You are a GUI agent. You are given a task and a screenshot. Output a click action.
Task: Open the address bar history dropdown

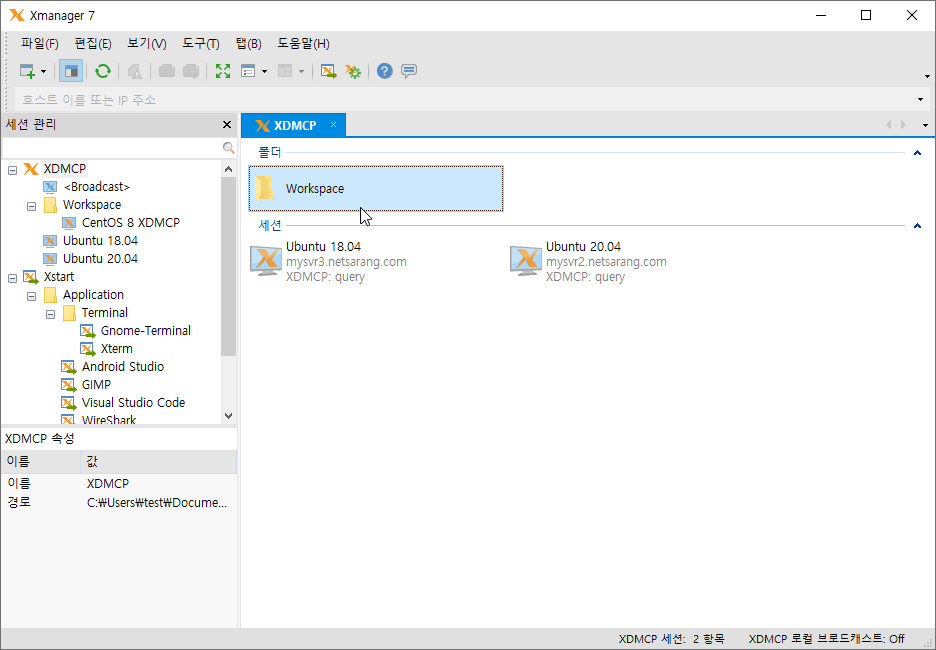[920, 100]
